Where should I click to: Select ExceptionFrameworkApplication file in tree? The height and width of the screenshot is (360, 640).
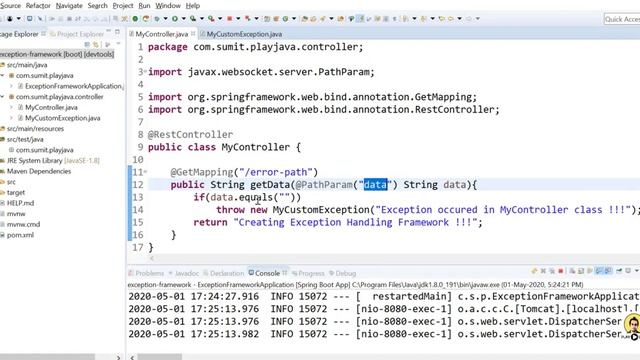73,86
